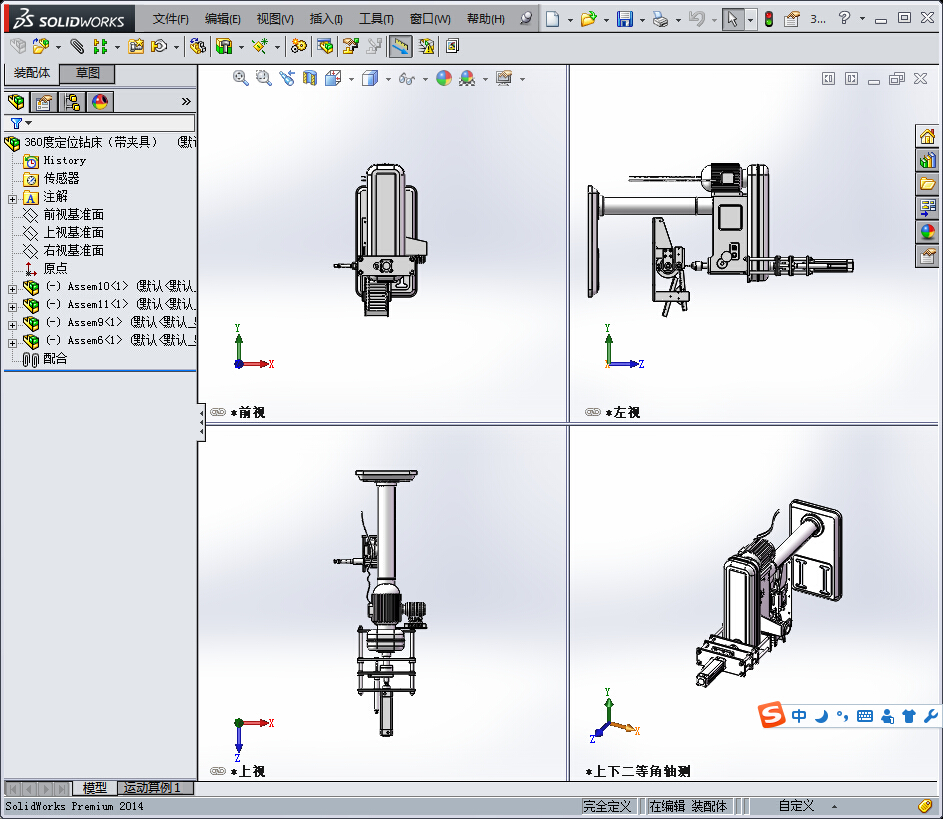Select the 配合 mates folder
The width and height of the screenshot is (943, 819).
(x=55, y=359)
